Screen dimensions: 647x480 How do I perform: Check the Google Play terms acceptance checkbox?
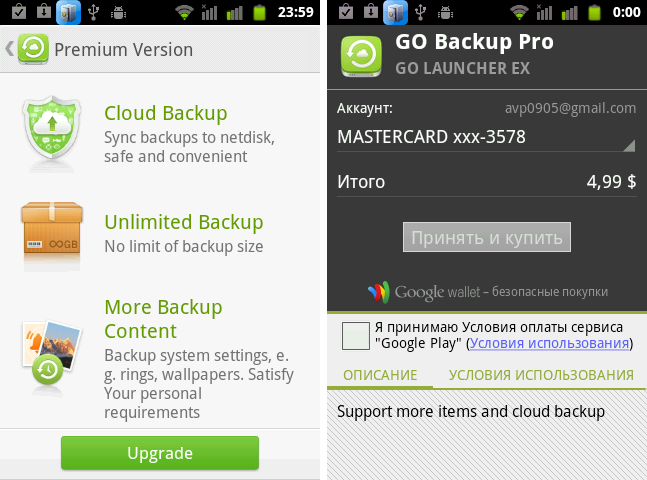[x=355, y=336]
